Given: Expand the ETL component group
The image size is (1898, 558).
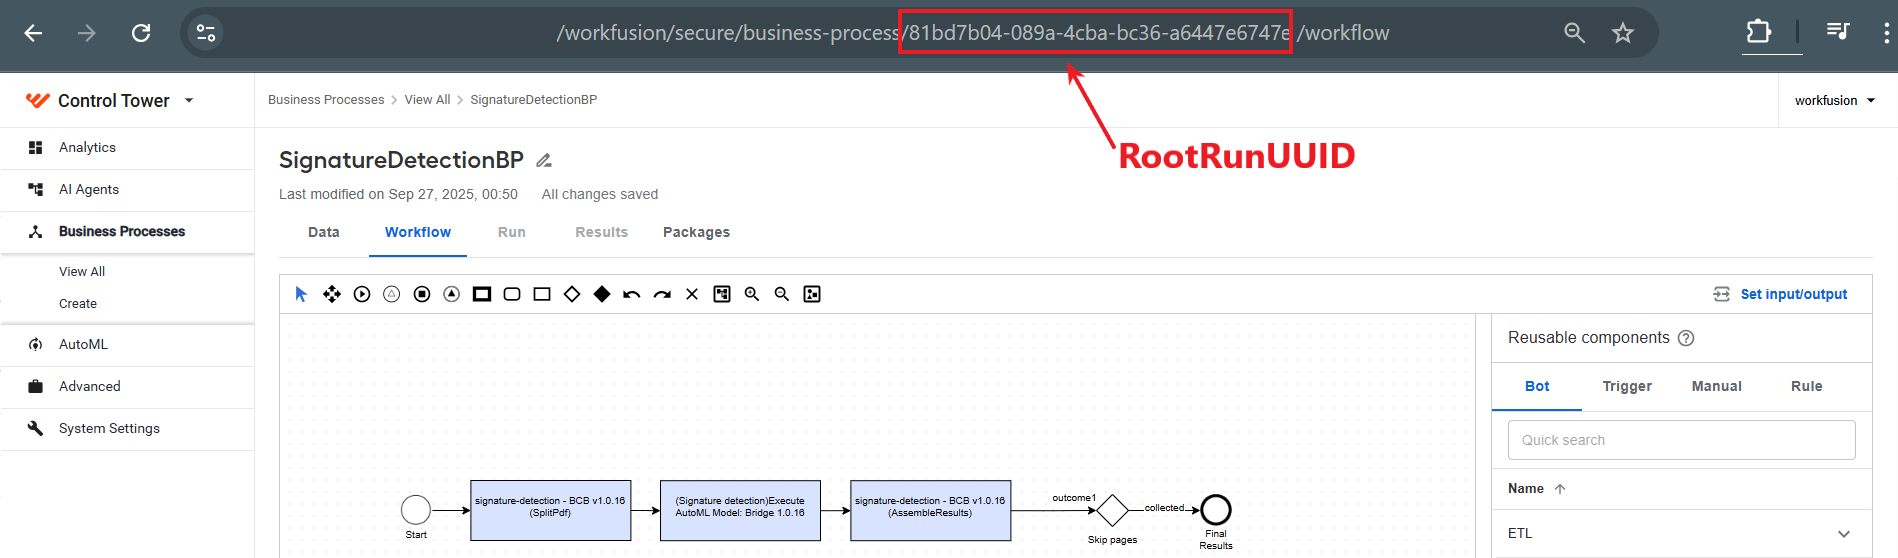Looking at the screenshot, I should pos(1844,534).
